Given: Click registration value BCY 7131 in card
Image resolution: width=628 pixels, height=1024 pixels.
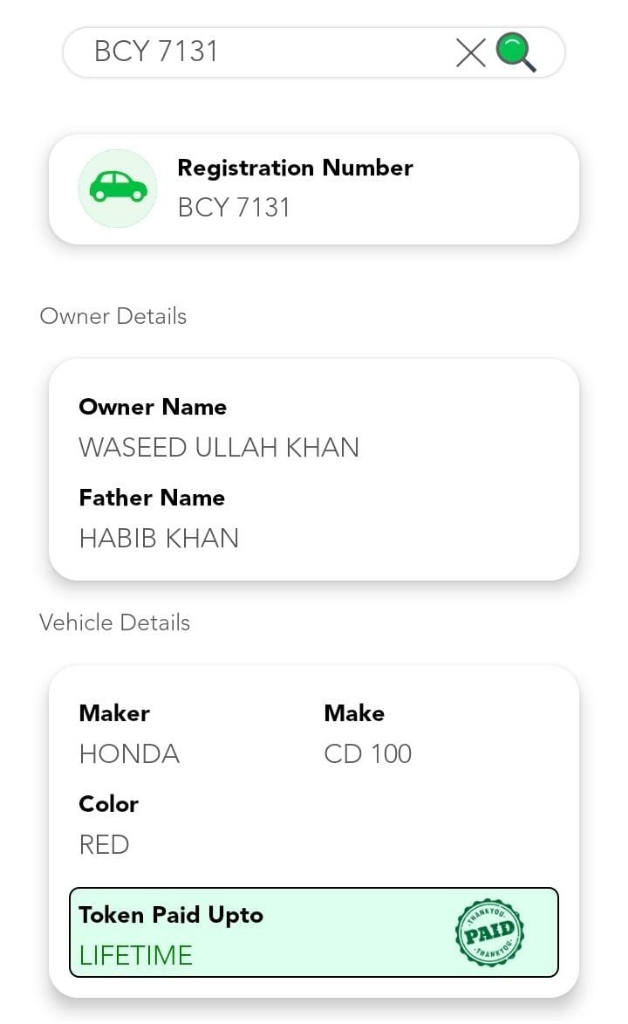Looking at the screenshot, I should [x=234, y=208].
